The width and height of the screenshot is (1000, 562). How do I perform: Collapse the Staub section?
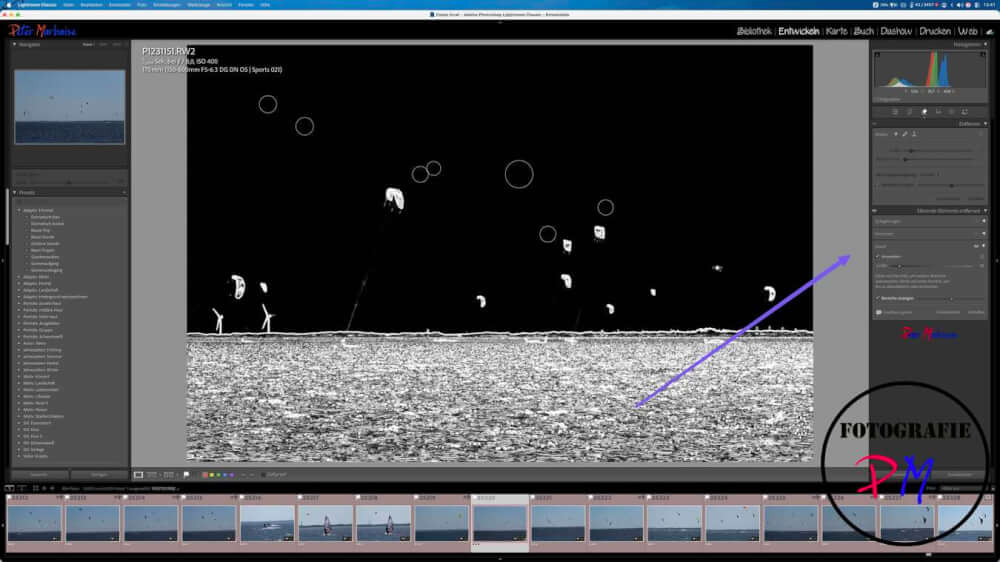pos(983,246)
